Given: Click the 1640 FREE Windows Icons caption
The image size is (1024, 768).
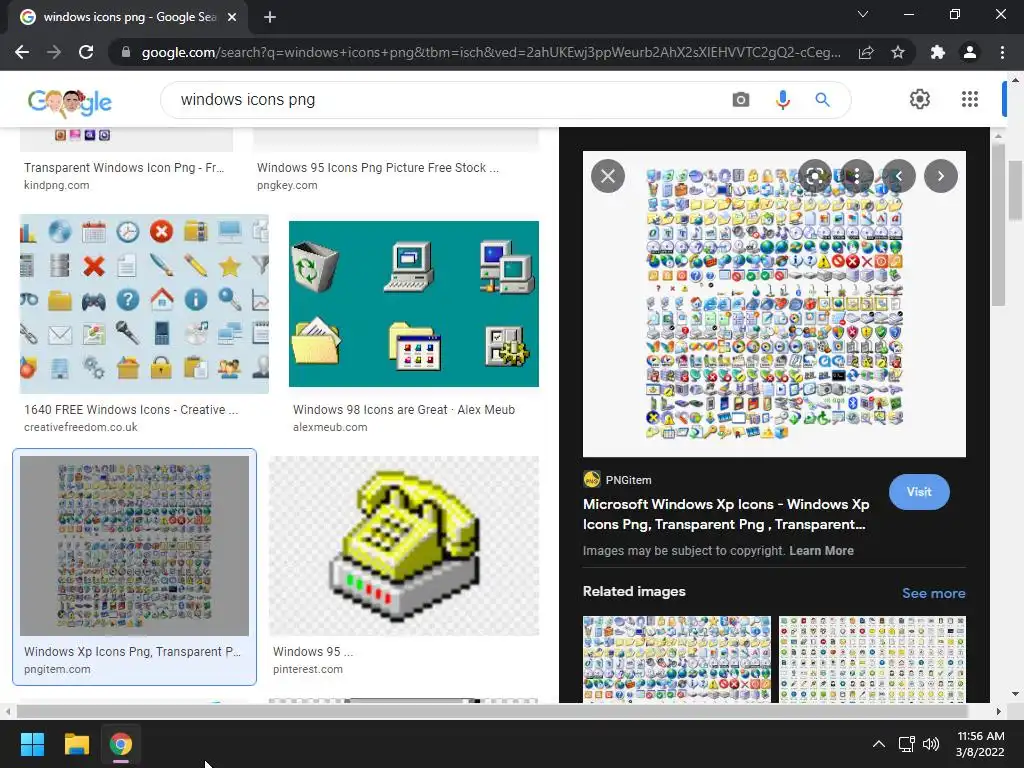Looking at the screenshot, I should [x=131, y=409].
